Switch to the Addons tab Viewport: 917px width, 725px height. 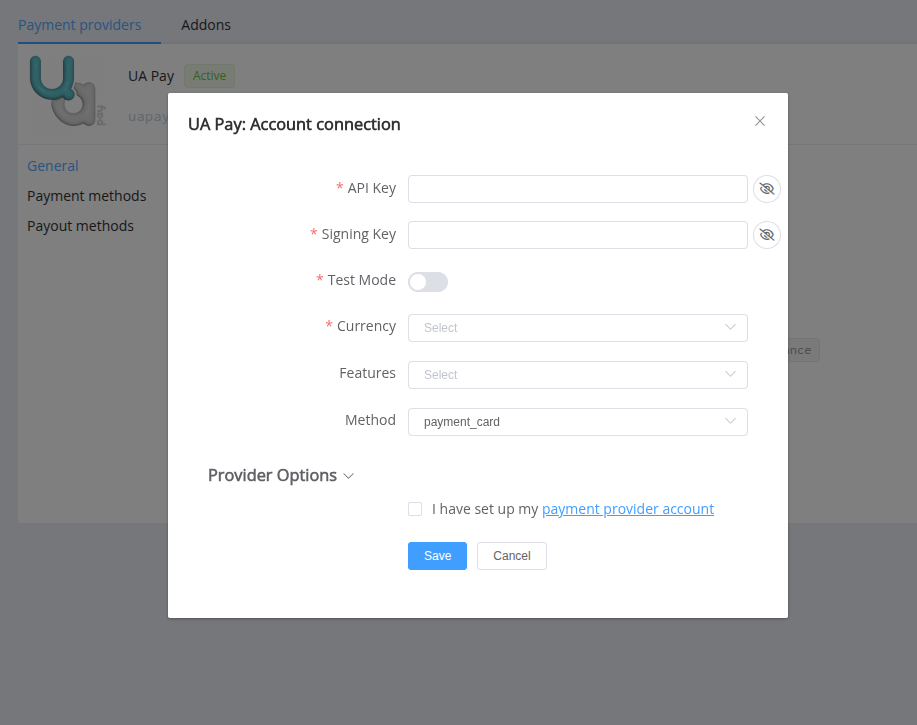pyautogui.click(x=206, y=25)
